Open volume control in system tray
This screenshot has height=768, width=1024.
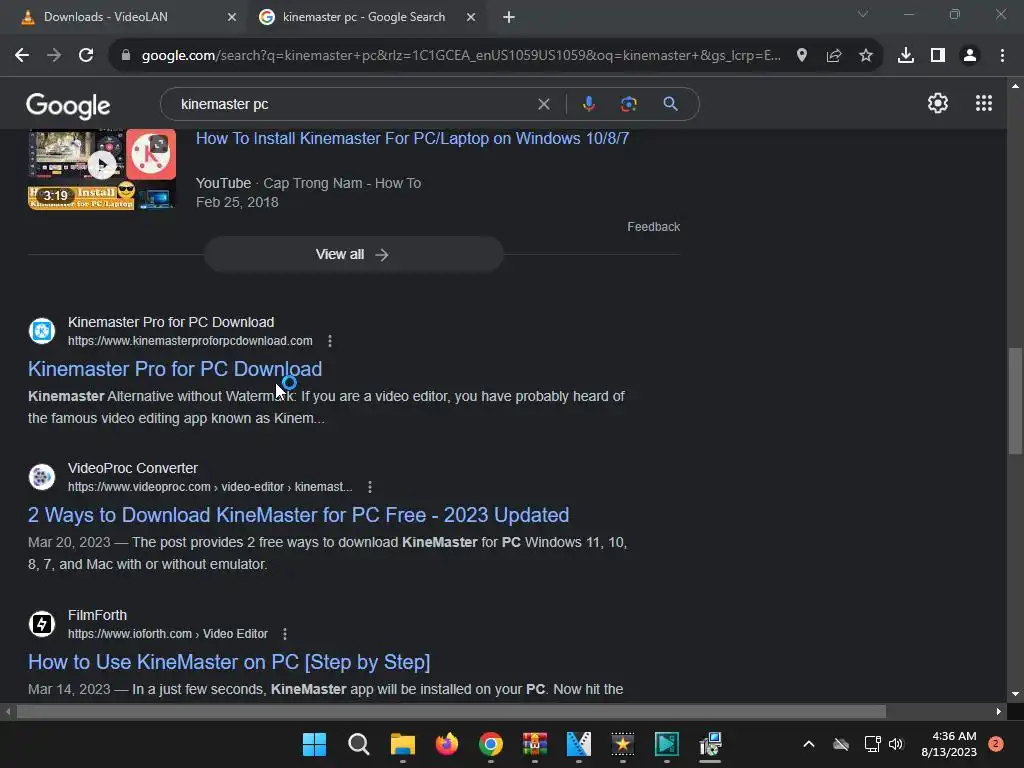pos(896,744)
